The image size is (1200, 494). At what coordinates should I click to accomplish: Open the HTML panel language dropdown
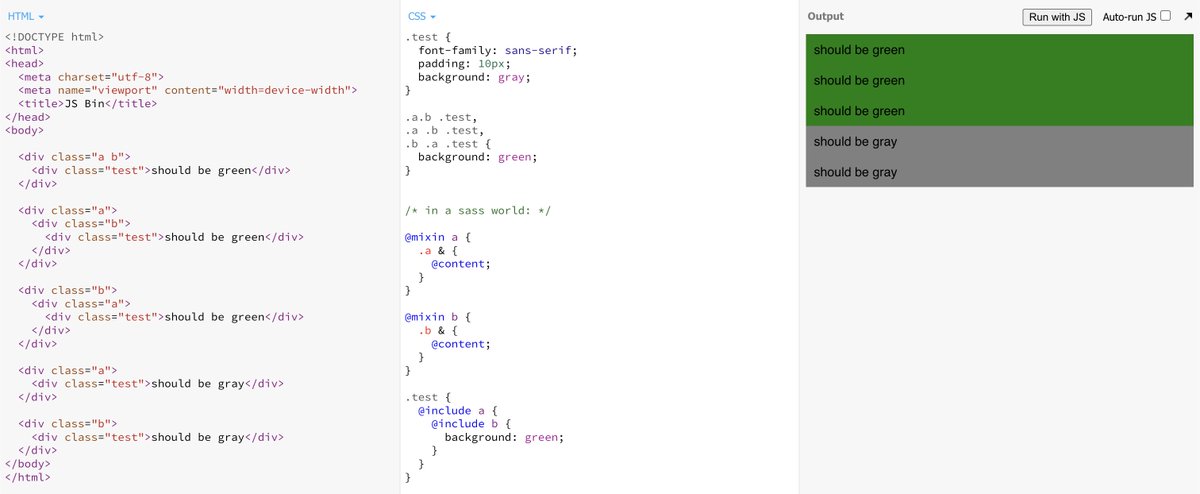[25, 17]
